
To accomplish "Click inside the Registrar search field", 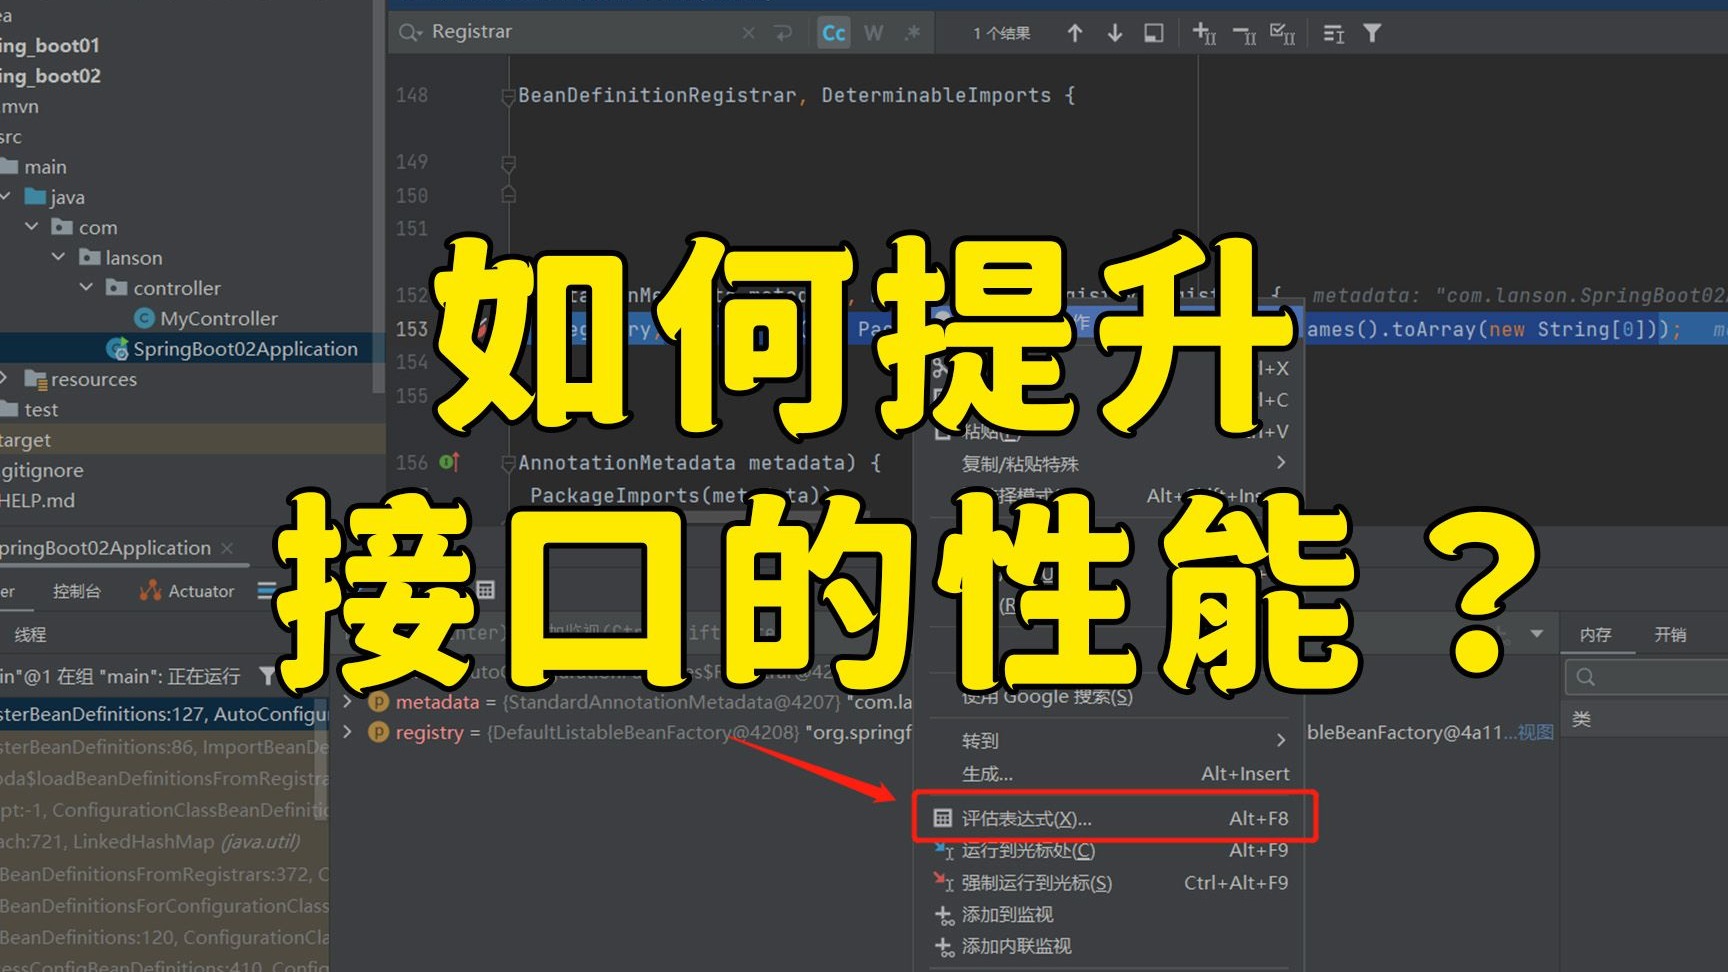I will [560, 32].
